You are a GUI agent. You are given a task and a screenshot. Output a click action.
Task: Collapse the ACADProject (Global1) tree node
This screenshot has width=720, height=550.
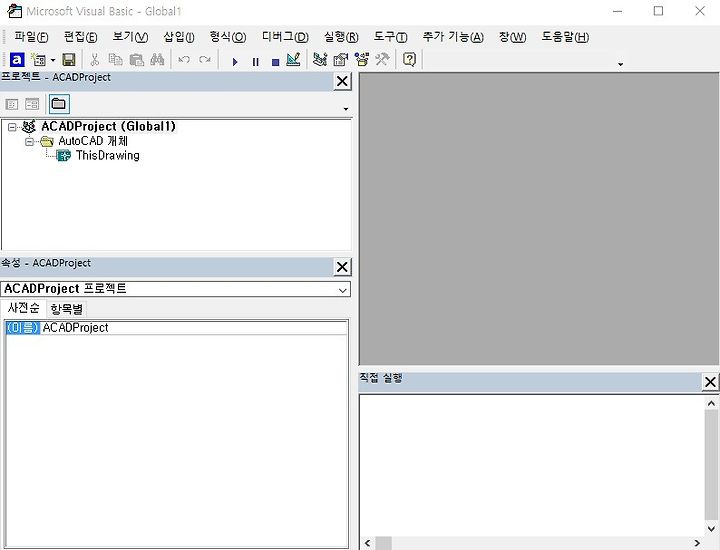coord(12,127)
